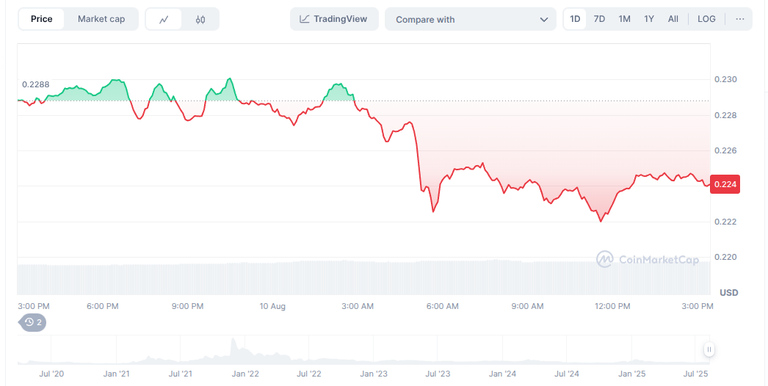Viewport: 768px width, 386px height.
Task: Switch to line chart view icon
Action: (x=164, y=20)
